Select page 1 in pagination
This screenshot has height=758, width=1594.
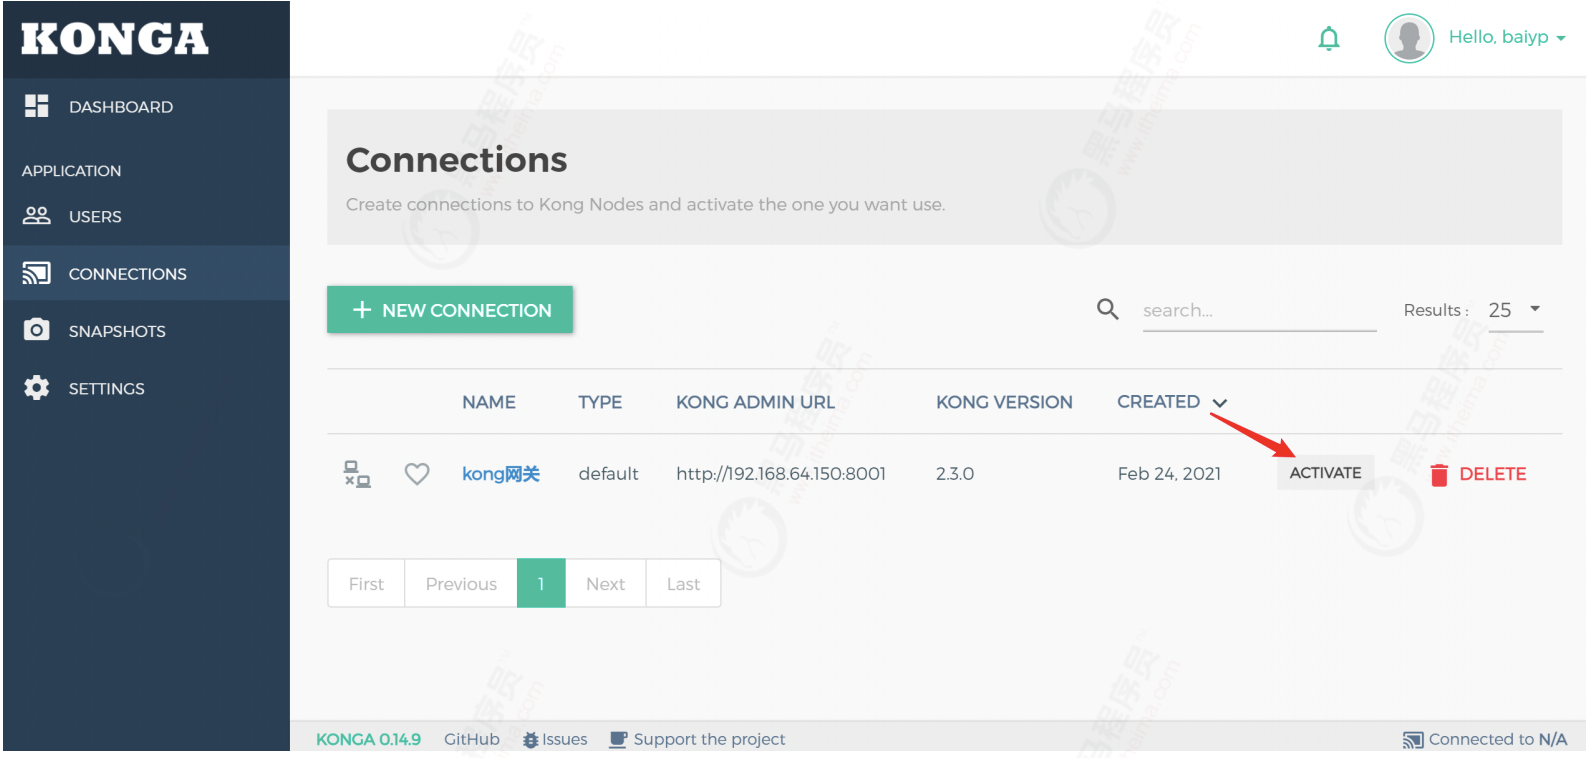point(541,583)
